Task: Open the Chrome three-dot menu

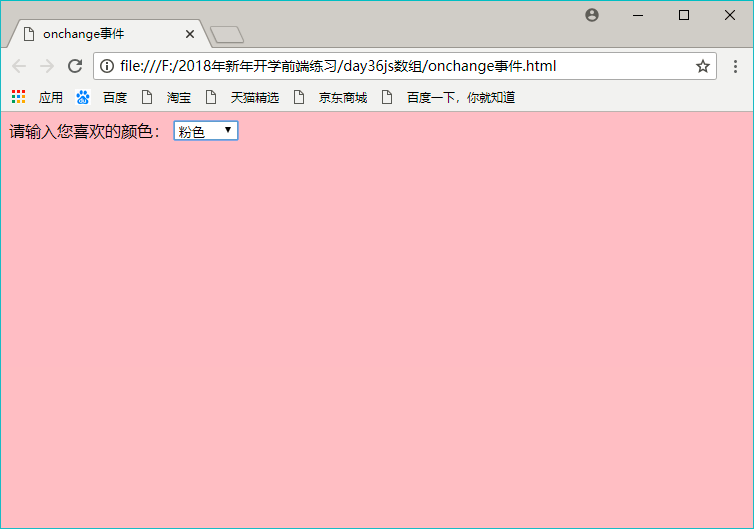Action: pyautogui.click(x=735, y=66)
